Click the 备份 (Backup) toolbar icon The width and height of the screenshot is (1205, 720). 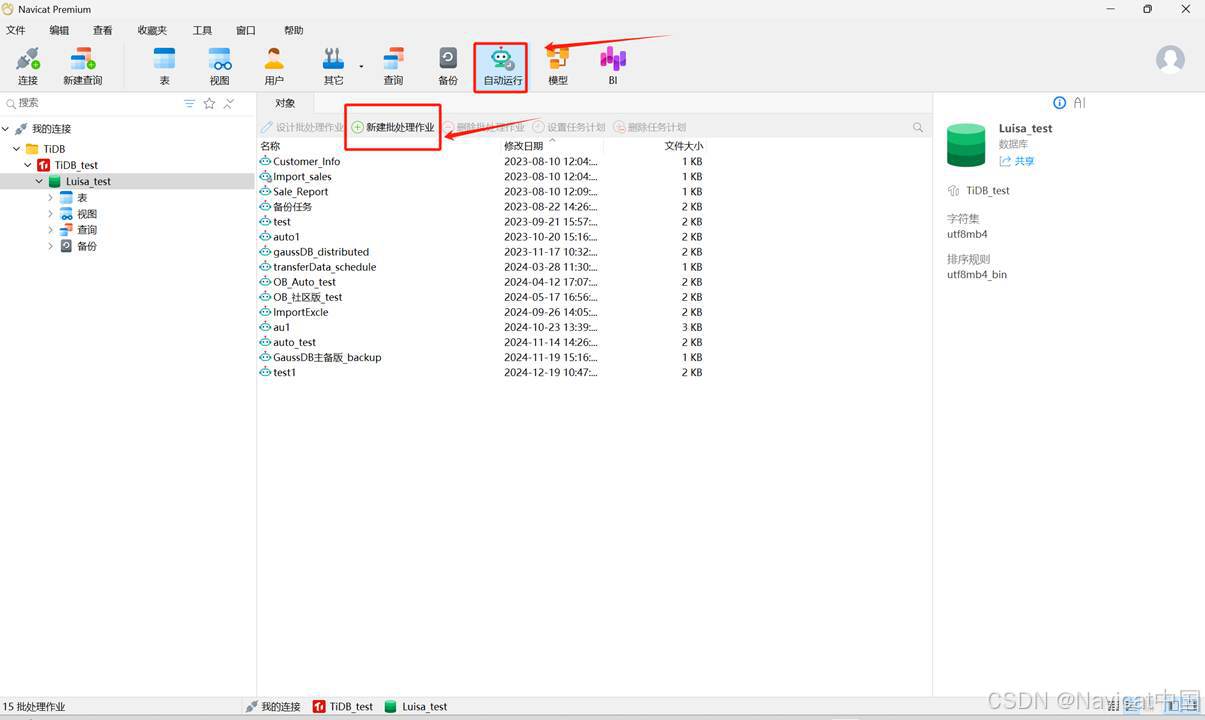click(x=448, y=66)
